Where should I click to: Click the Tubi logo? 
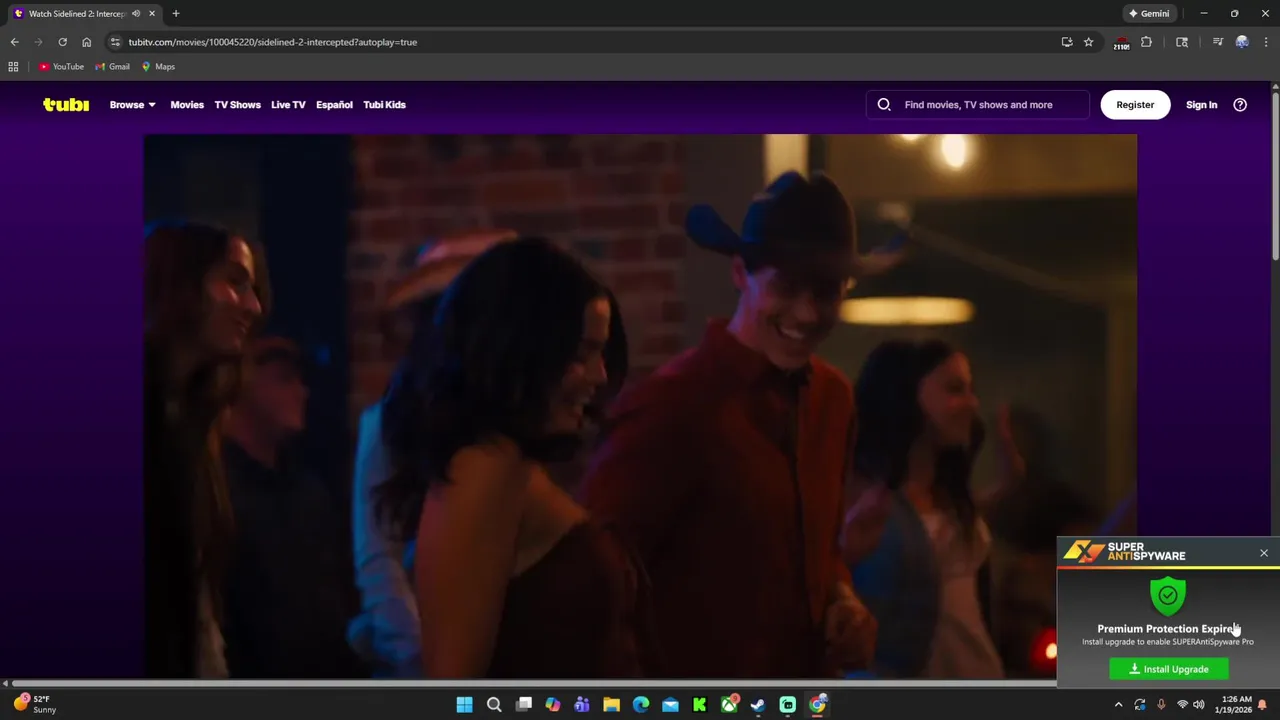pos(66,104)
